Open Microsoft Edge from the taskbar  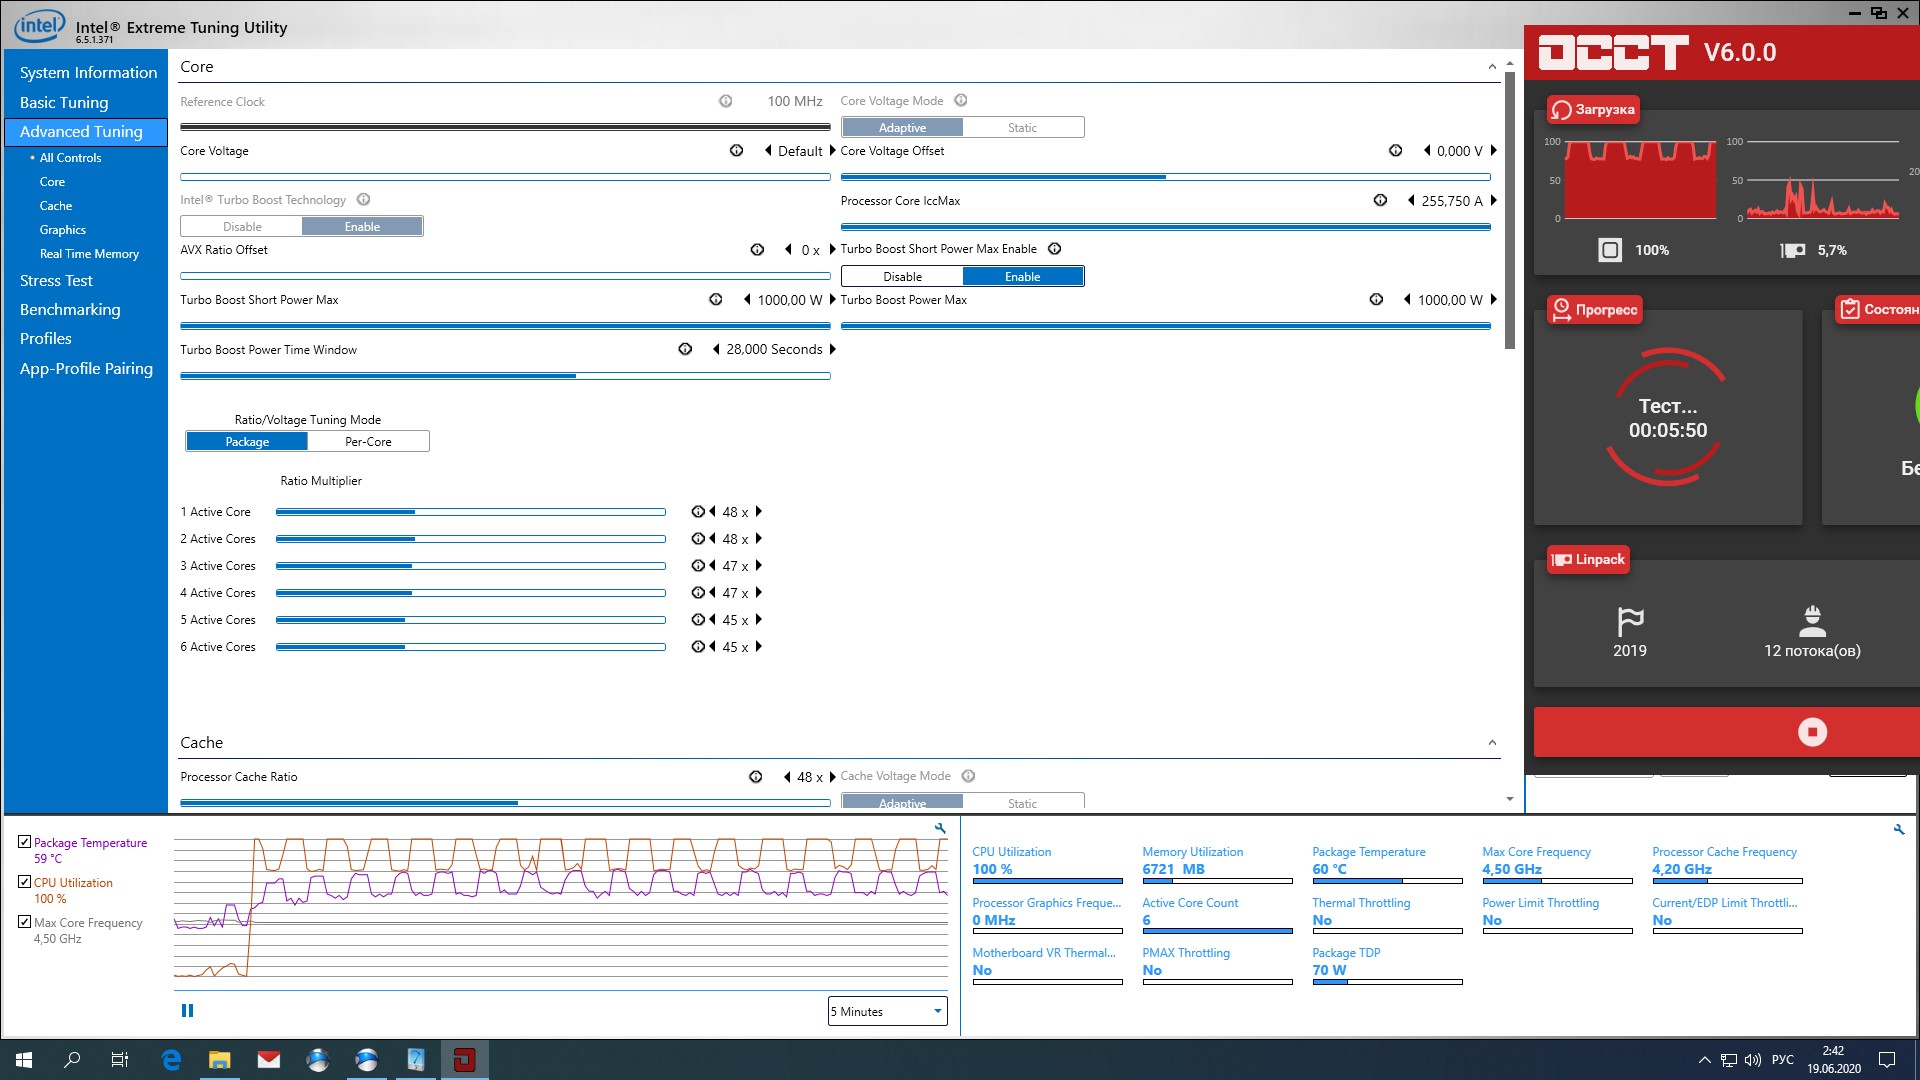pos(171,1060)
